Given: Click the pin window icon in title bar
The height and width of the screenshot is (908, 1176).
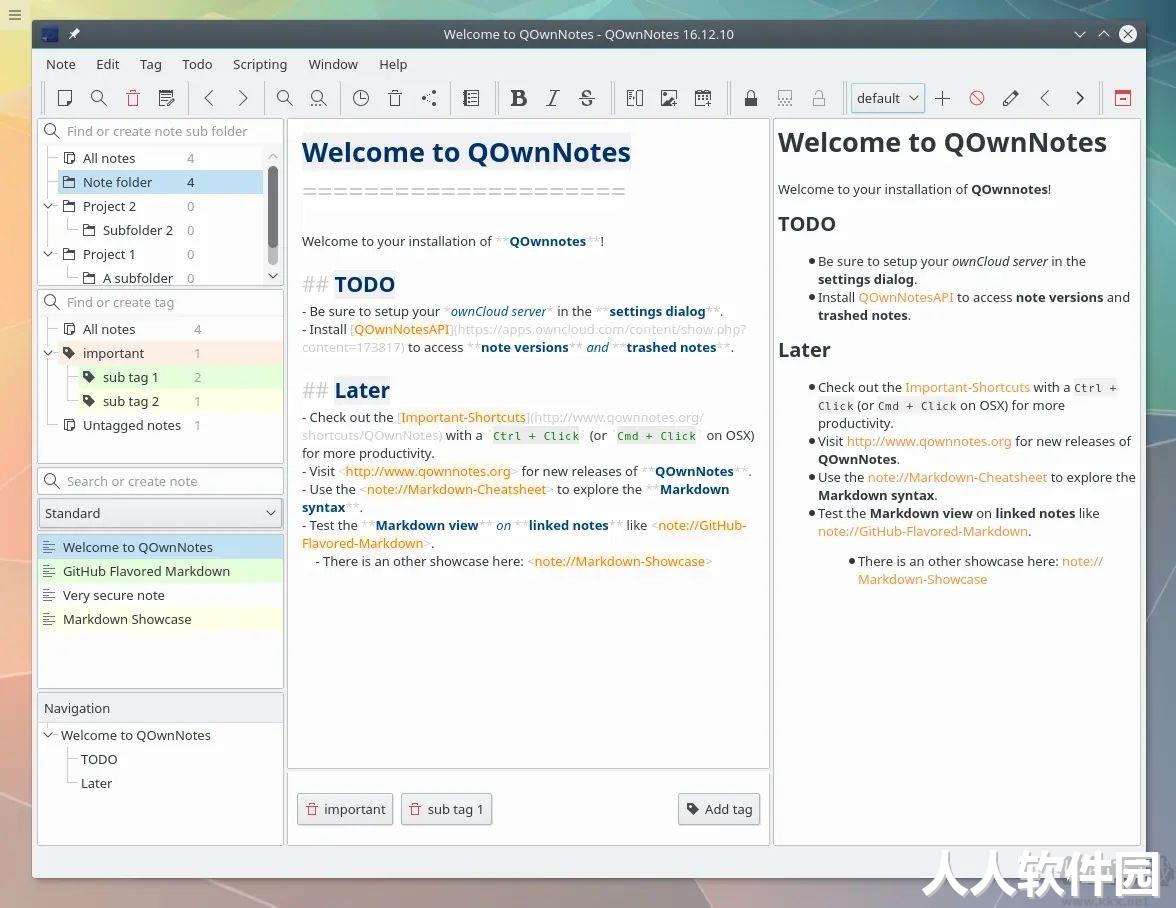Looking at the screenshot, I should tap(74, 34).
